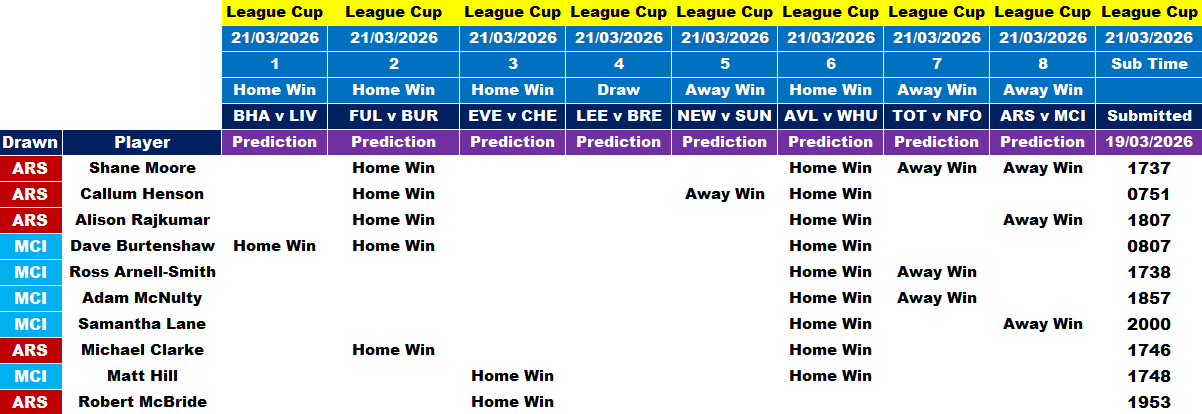Select Shane Moore's name cell
1202x414 pixels.
pyautogui.click(x=142, y=168)
